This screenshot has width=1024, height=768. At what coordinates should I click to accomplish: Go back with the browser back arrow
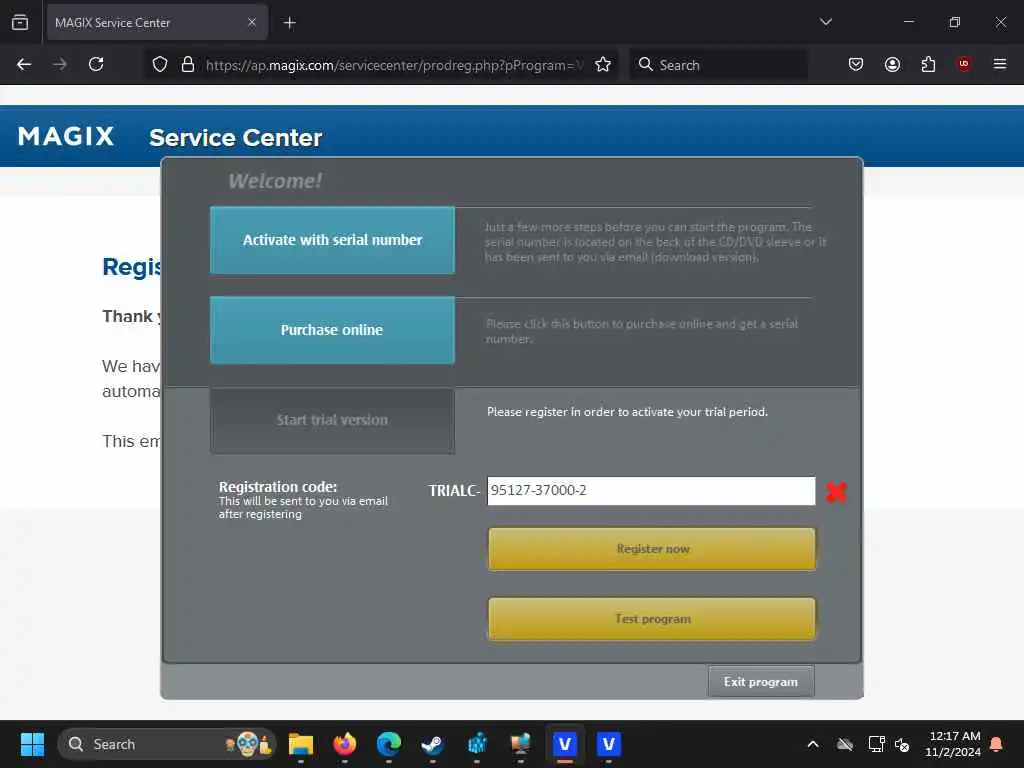tap(24, 64)
